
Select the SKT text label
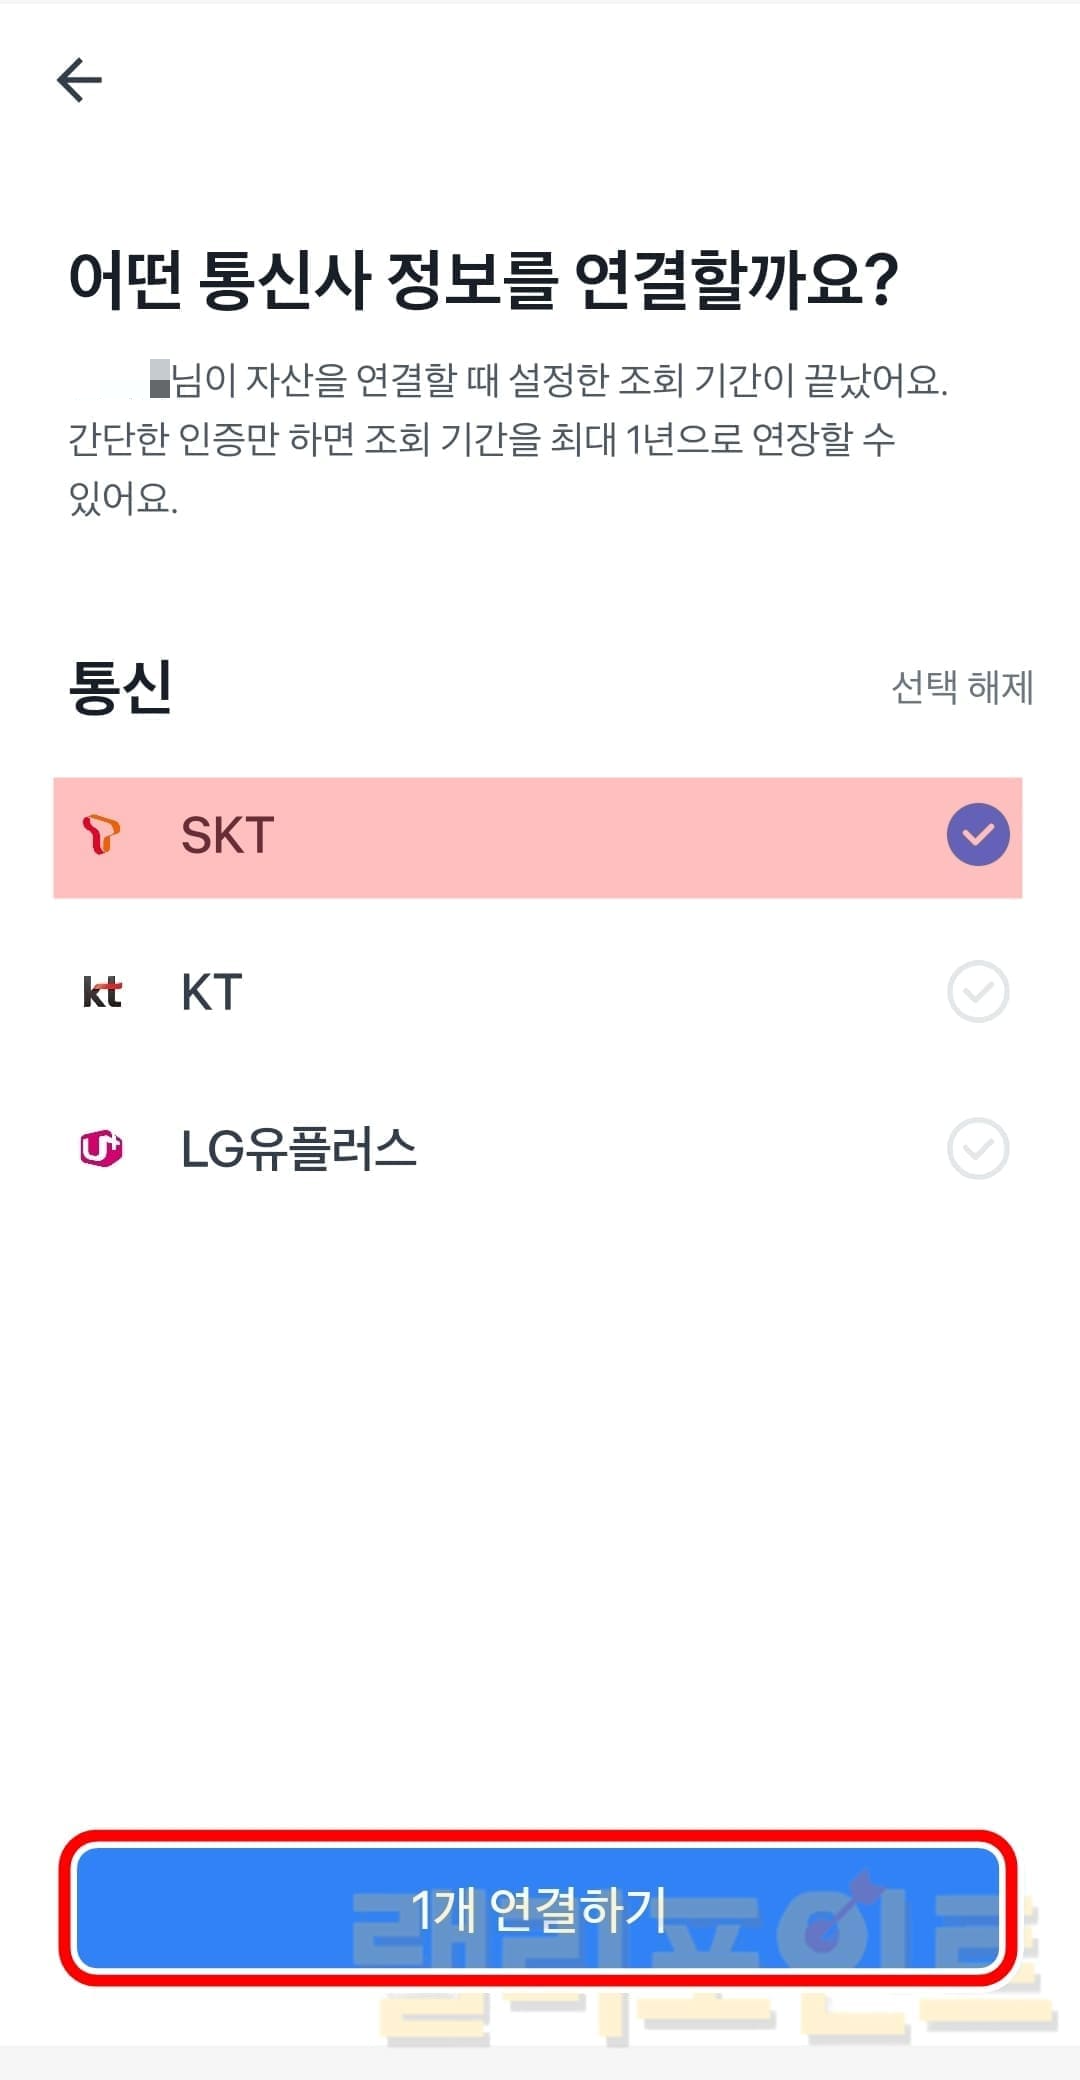(x=228, y=835)
